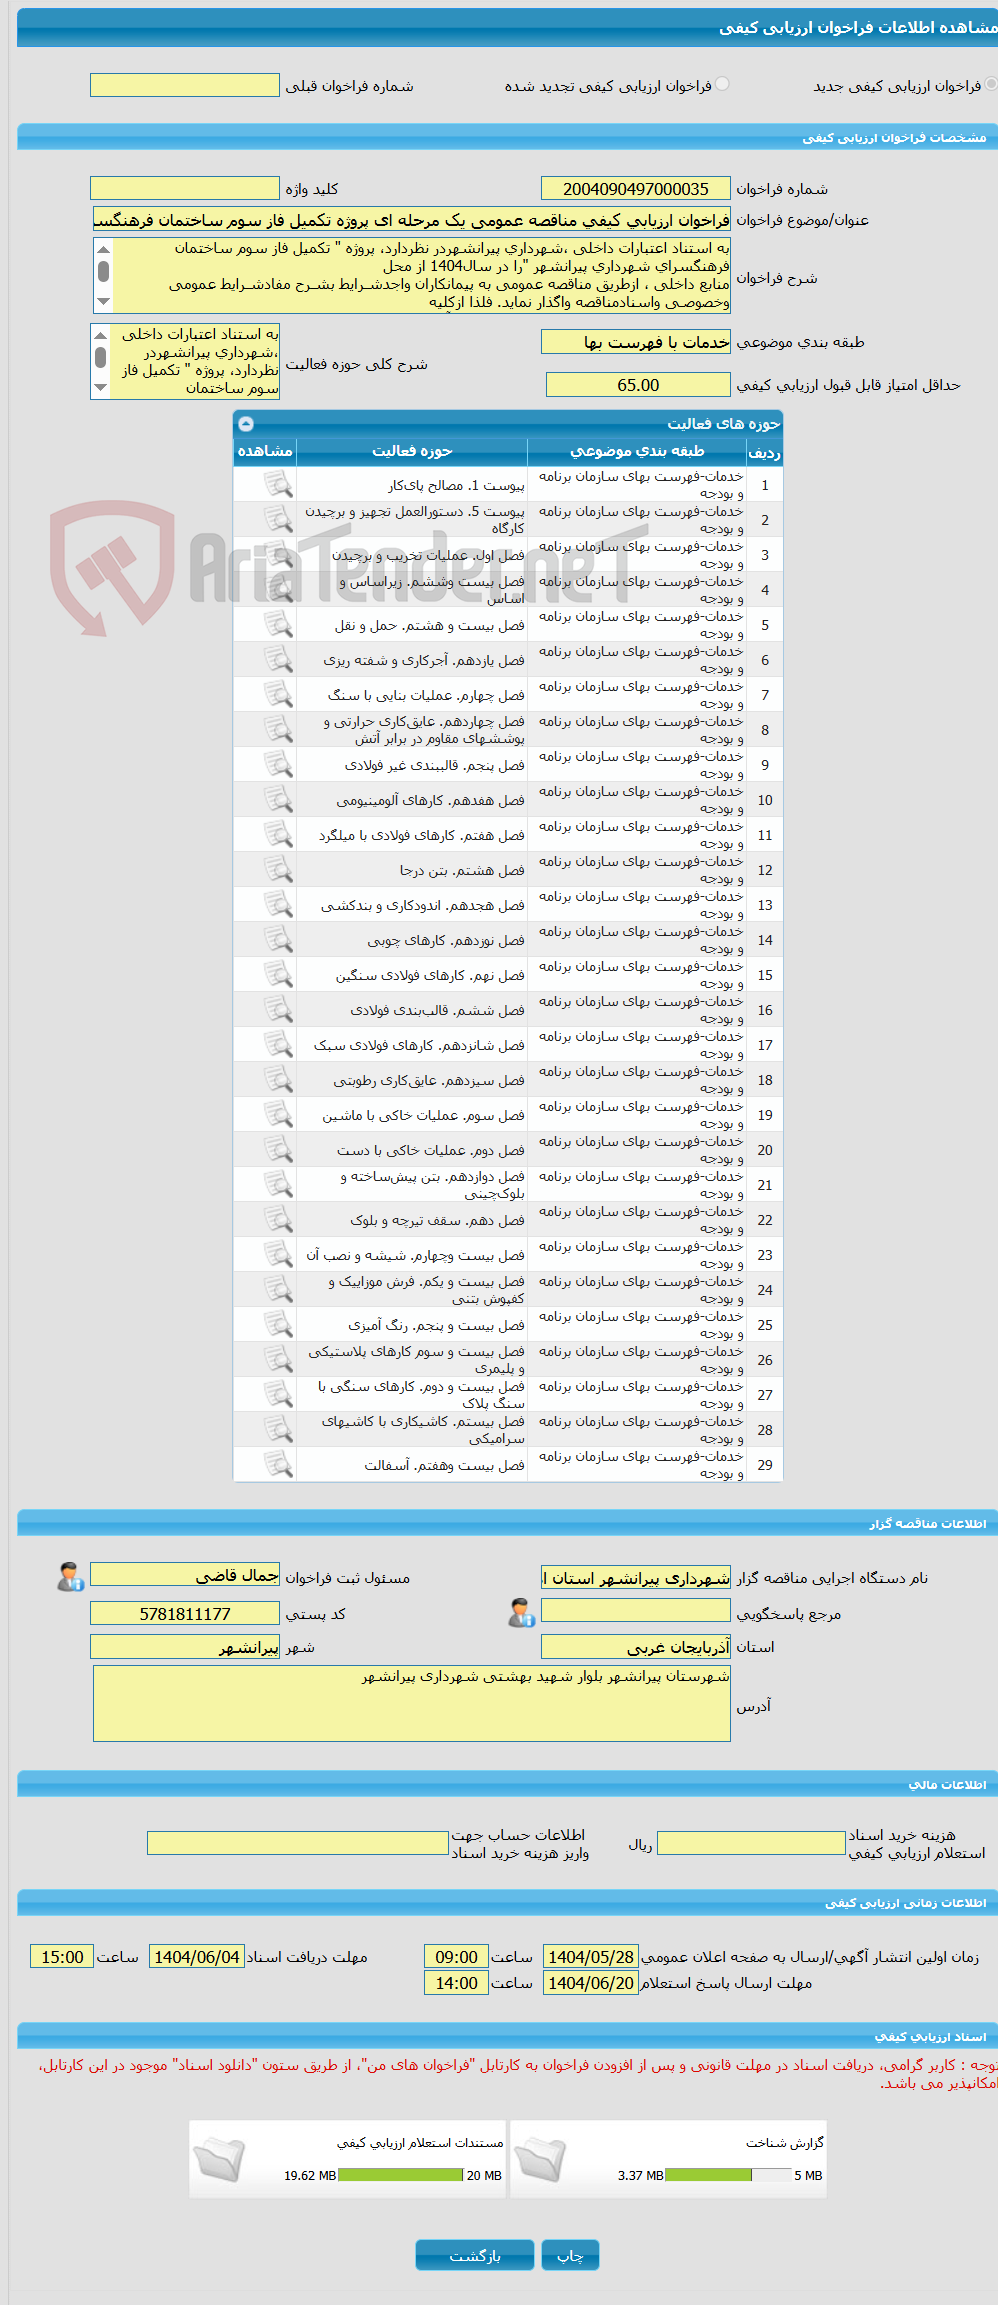Click view magnifier icon in row 18
998x2305 pixels.
[277, 1080]
